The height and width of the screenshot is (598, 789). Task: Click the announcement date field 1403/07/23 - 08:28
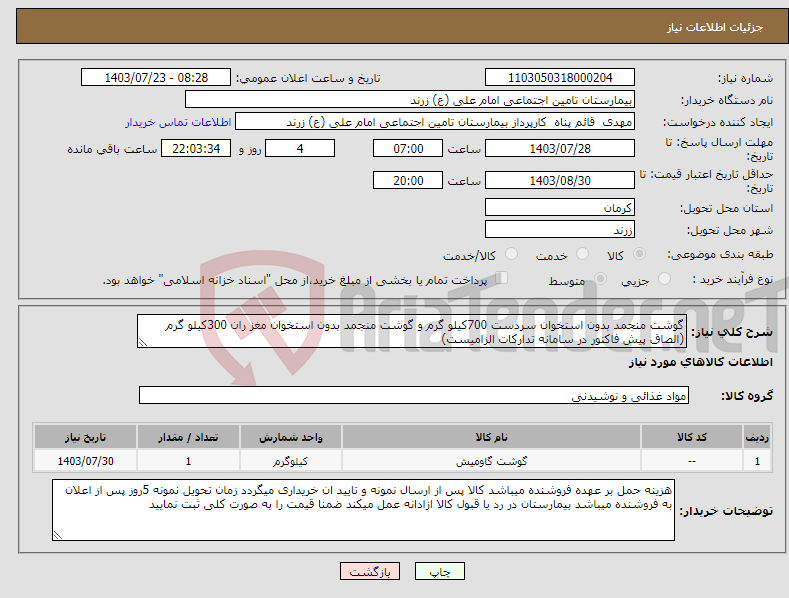(x=156, y=78)
